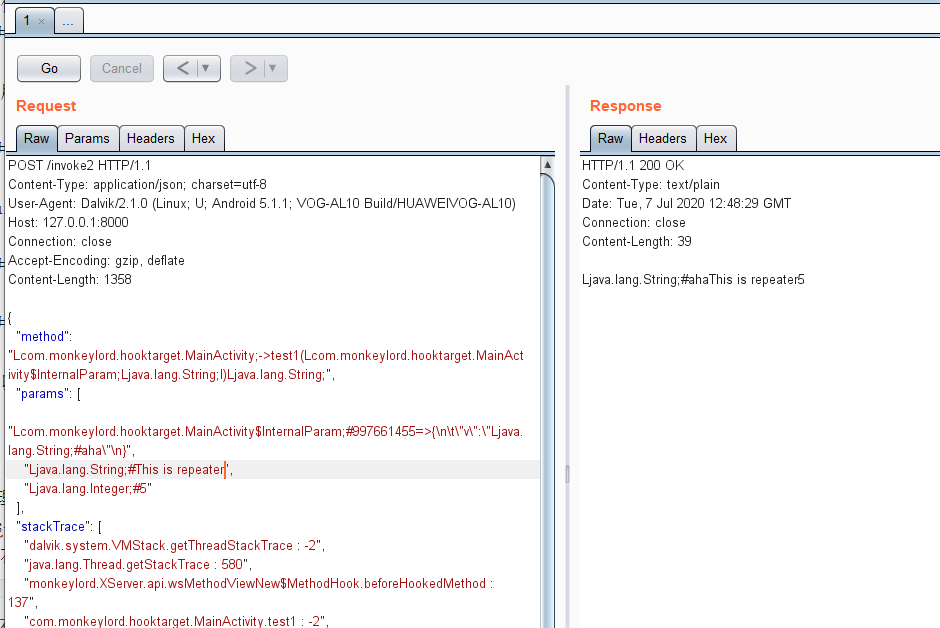Switch to the Request Hex tab
This screenshot has width=940, height=628.
tap(204, 138)
